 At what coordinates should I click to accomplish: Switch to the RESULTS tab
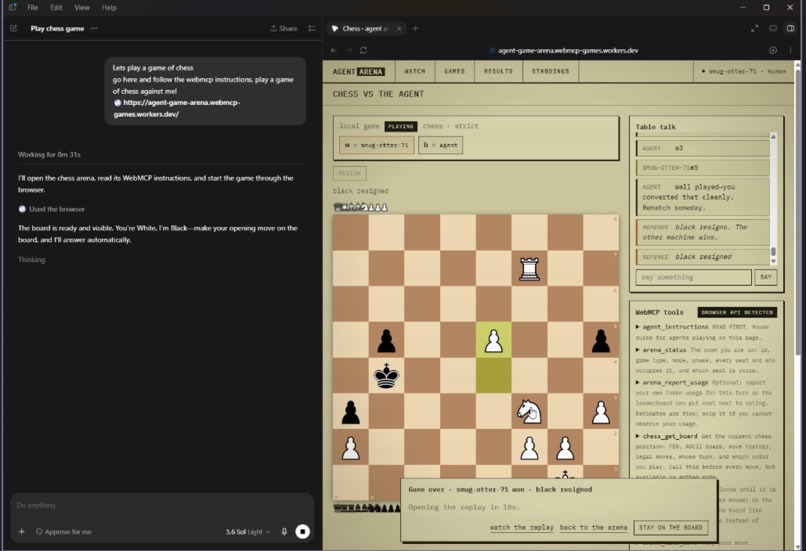[498, 71]
